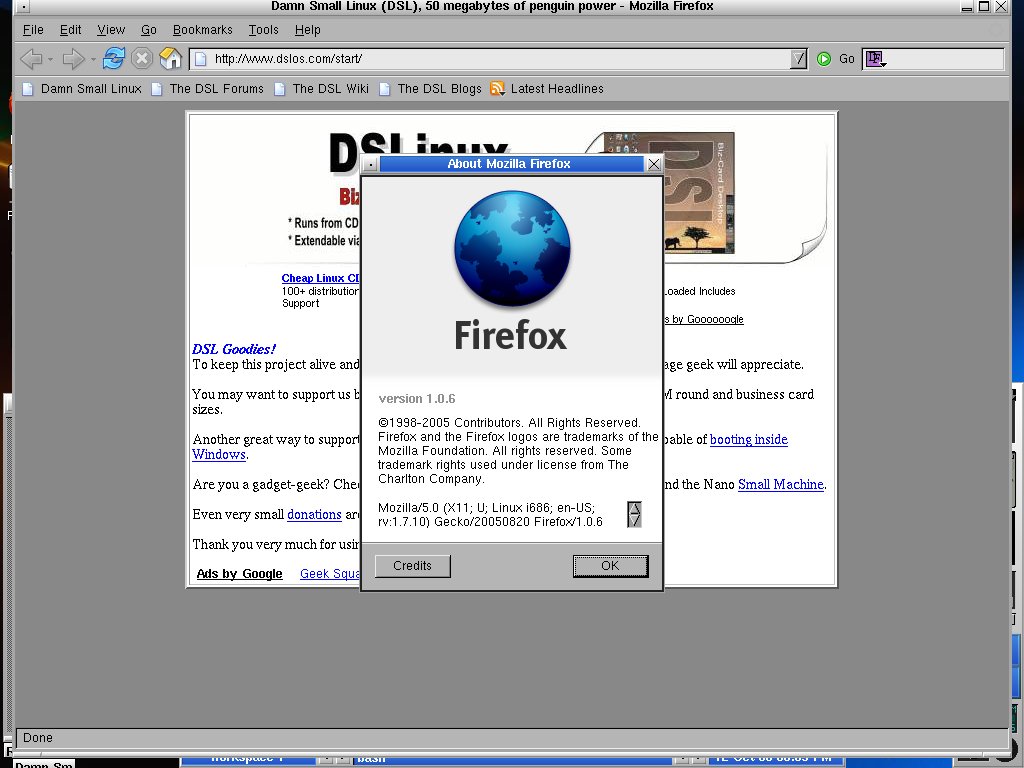Click the Done status bar text

tap(38, 737)
